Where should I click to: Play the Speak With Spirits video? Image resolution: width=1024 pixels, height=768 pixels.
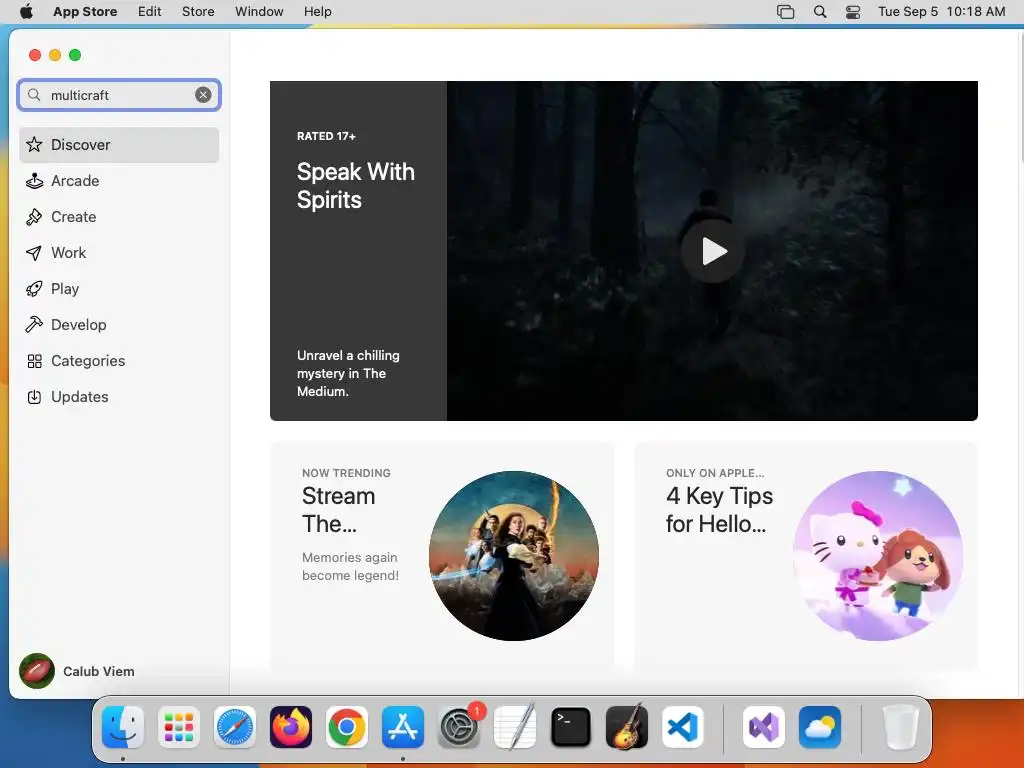pos(712,251)
